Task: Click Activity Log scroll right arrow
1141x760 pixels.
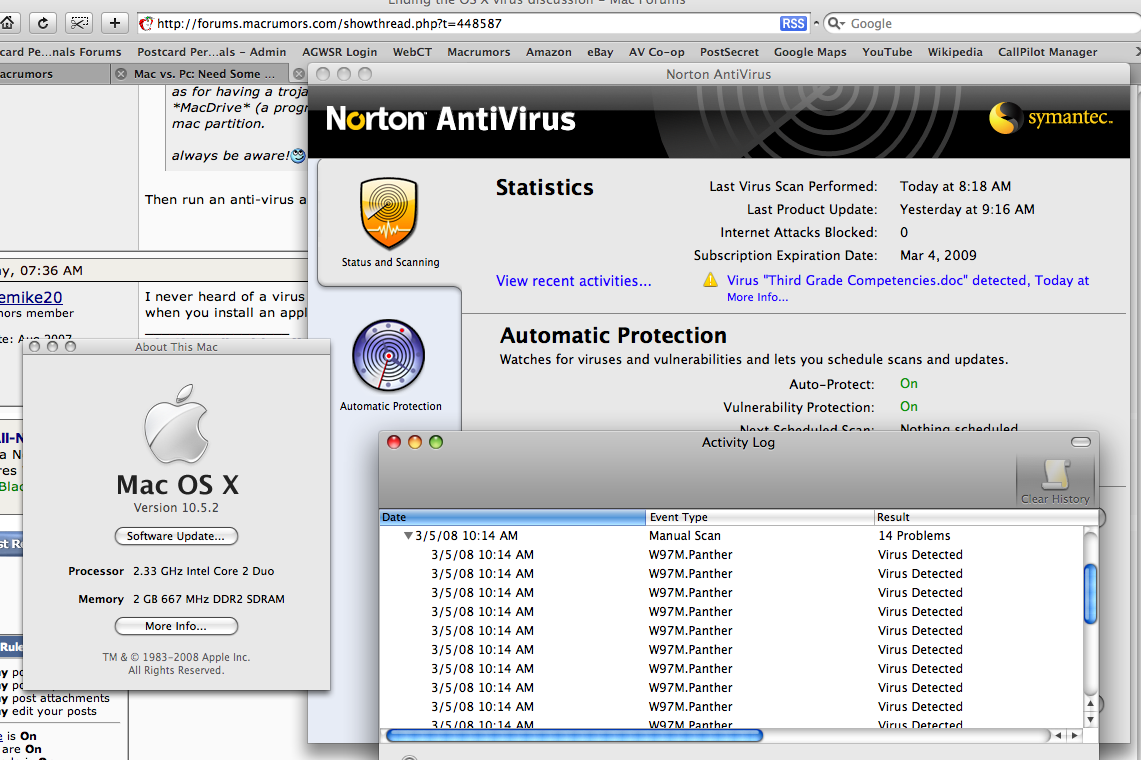Action: click(1074, 735)
